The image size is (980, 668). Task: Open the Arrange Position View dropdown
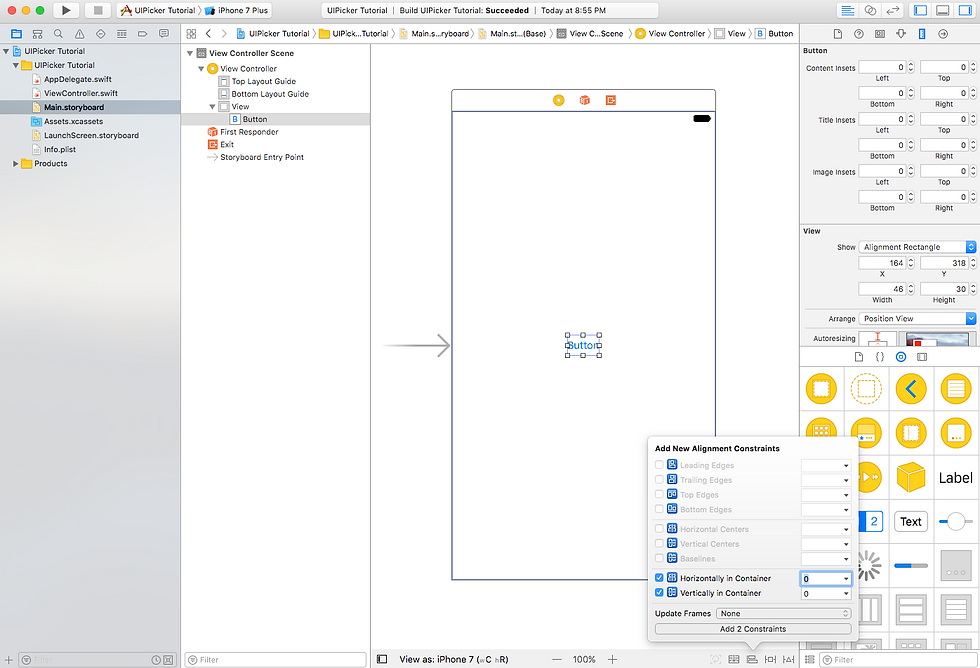917,319
